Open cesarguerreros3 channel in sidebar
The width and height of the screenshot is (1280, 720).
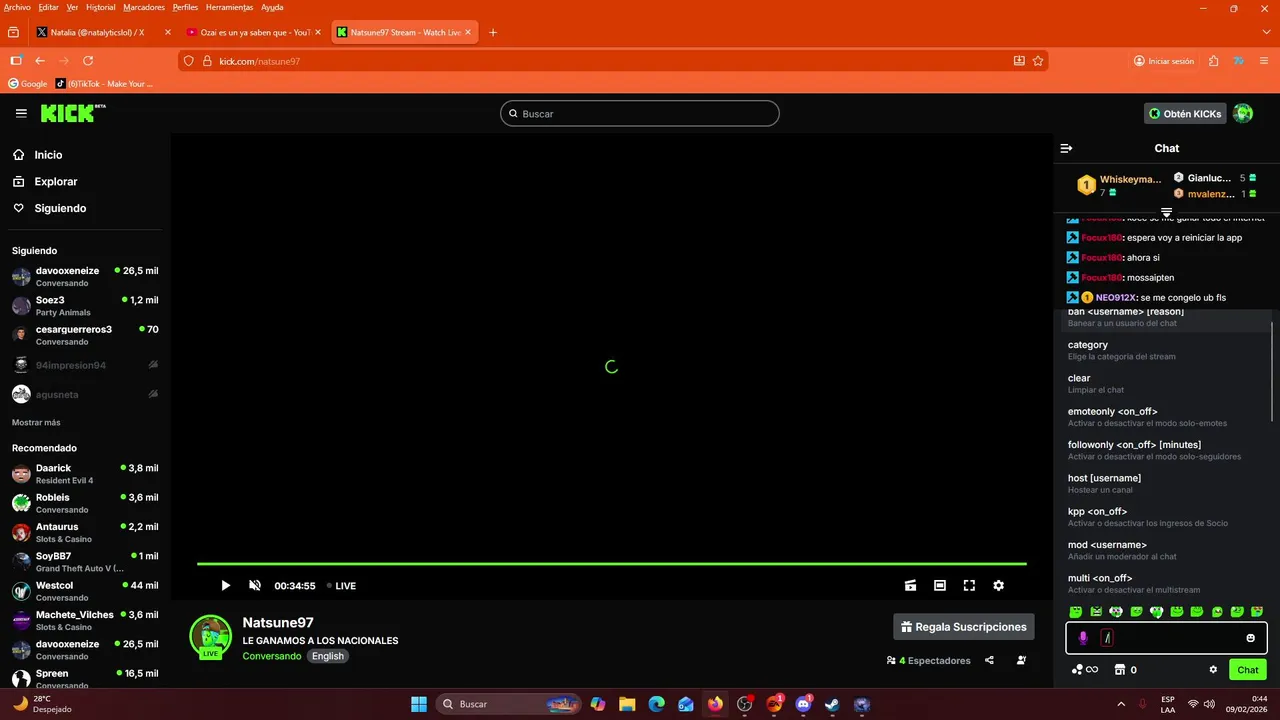click(85, 335)
